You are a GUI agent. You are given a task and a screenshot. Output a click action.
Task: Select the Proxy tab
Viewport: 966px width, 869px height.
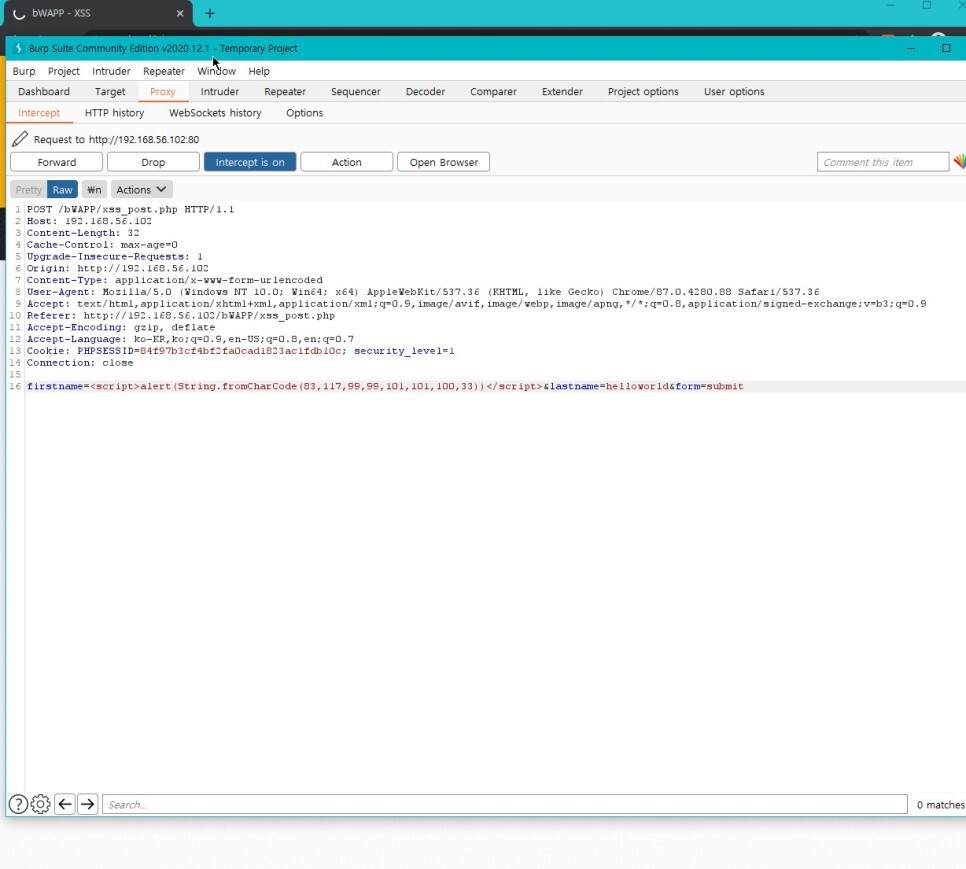point(163,91)
